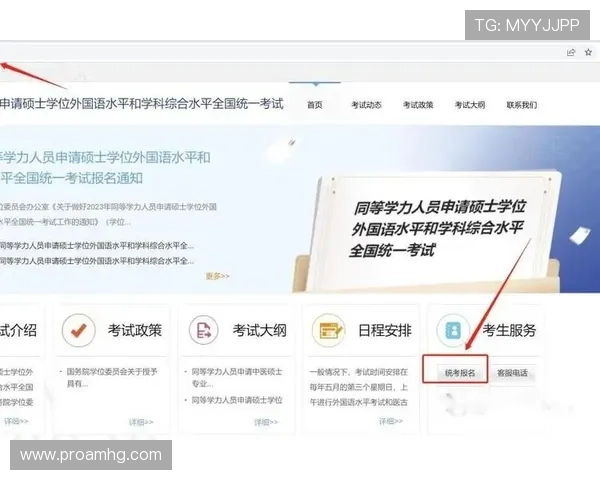Click the 考生服务 contact-book icon
Image resolution: width=600 pixels, height=480 pixels.
pos(453,330)
